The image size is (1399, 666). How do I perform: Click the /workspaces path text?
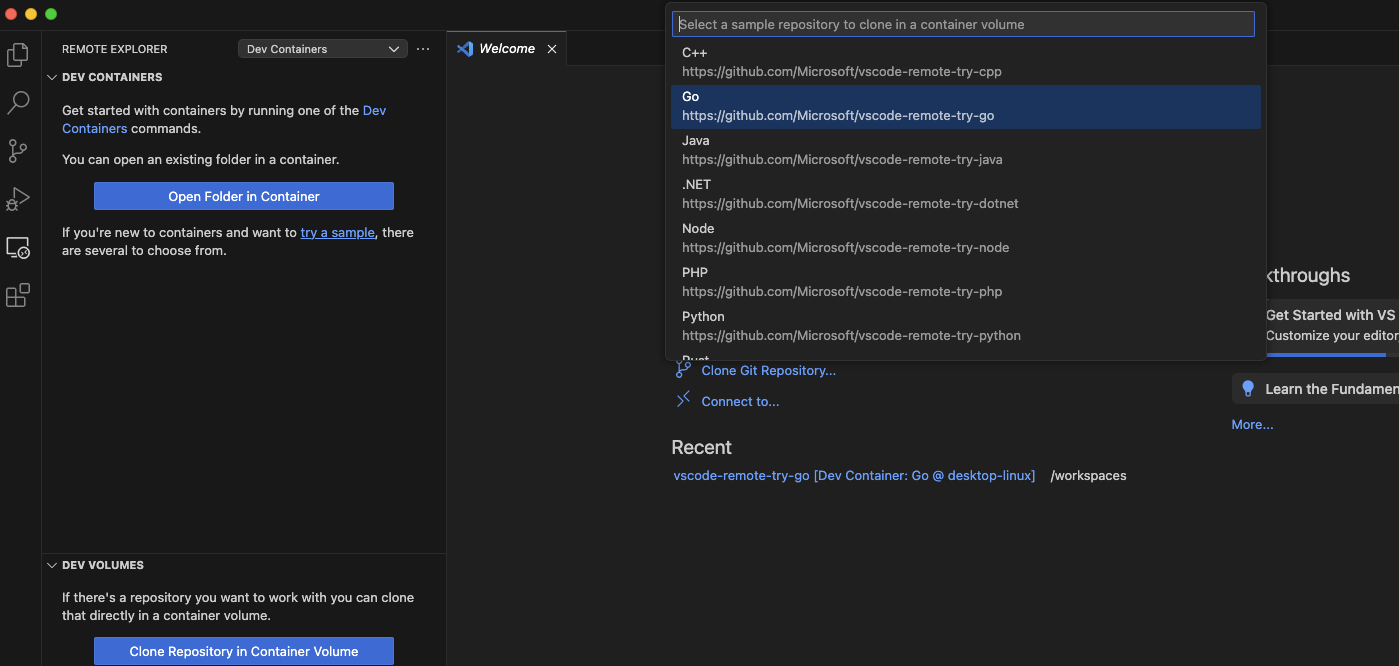pyautogui.click(x=1088, y=475)
